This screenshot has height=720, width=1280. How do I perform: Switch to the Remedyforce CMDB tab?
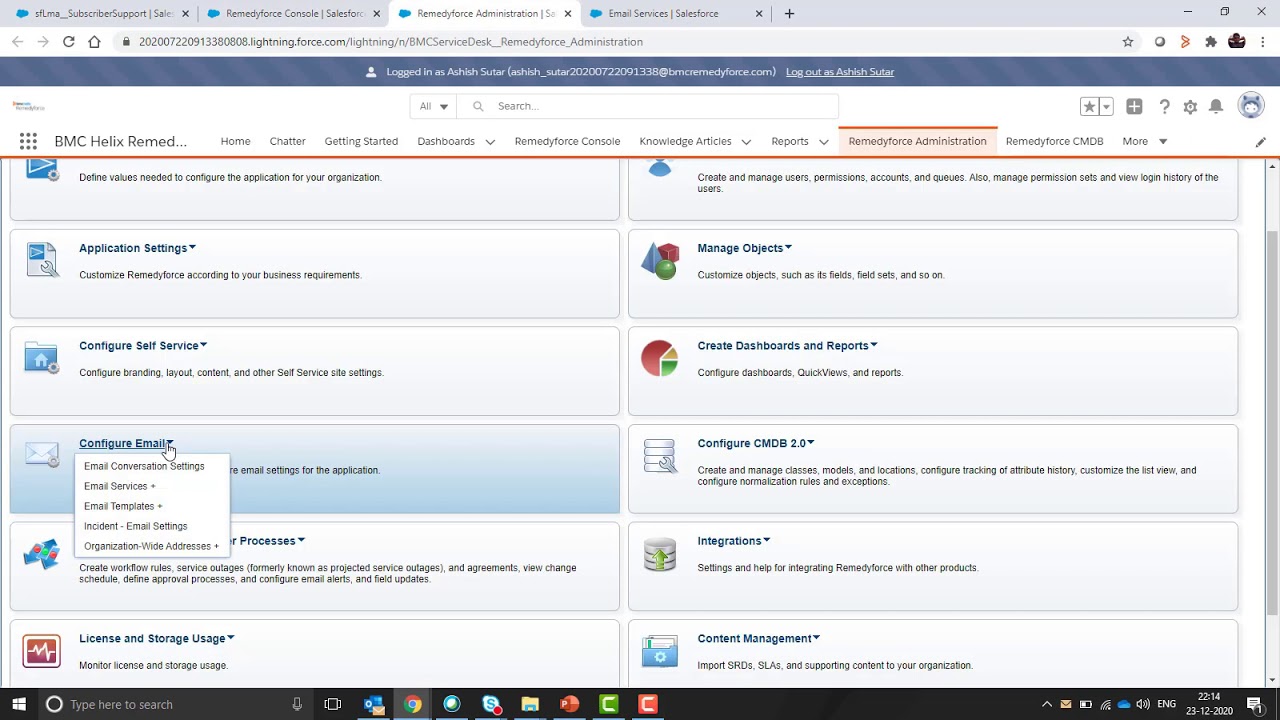pos(1054,141)
